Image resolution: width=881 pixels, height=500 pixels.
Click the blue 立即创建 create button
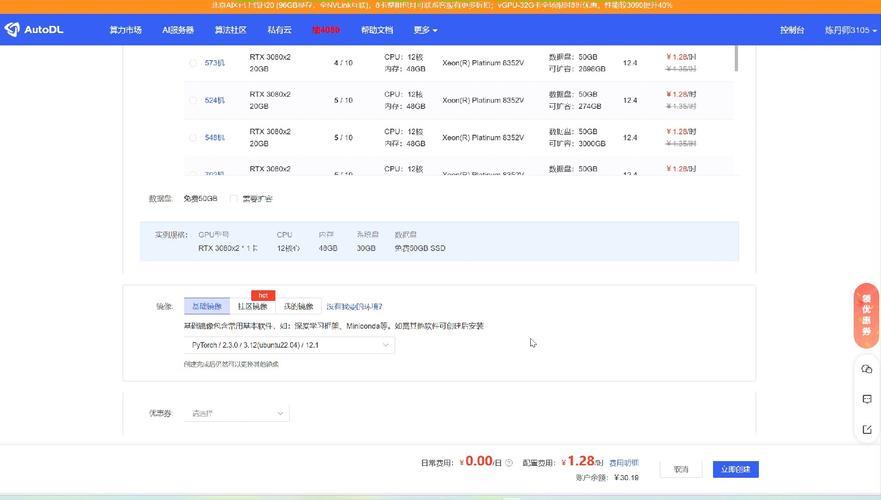point(735,469)
